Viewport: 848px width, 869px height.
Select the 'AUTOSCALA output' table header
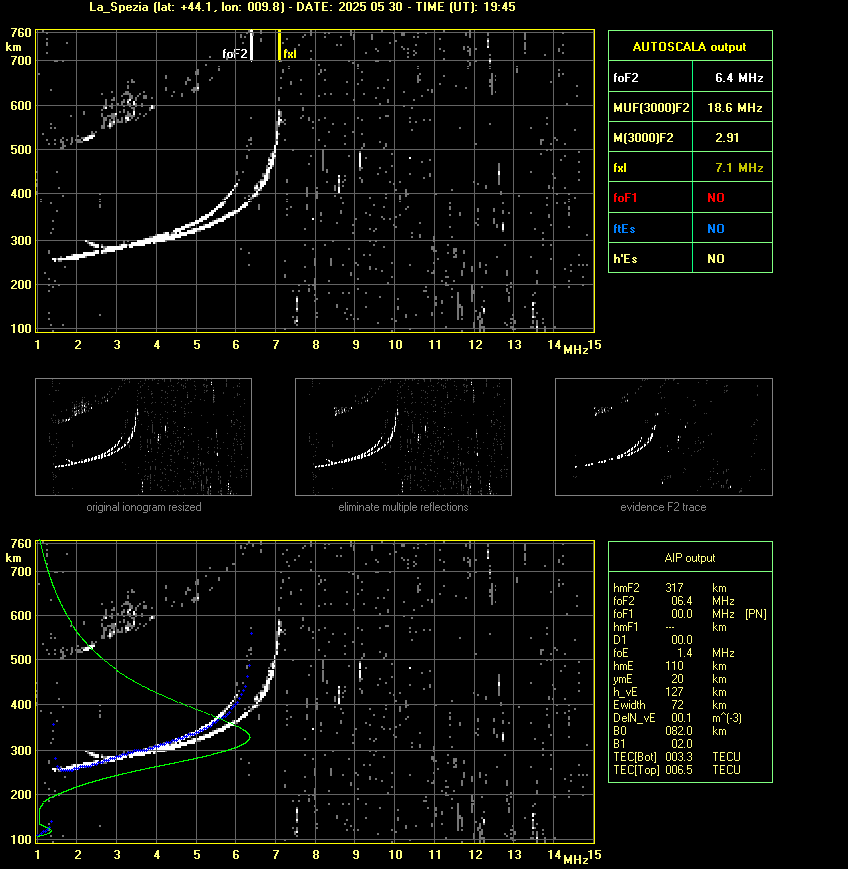pyautogui.click(x=689, y=47)
